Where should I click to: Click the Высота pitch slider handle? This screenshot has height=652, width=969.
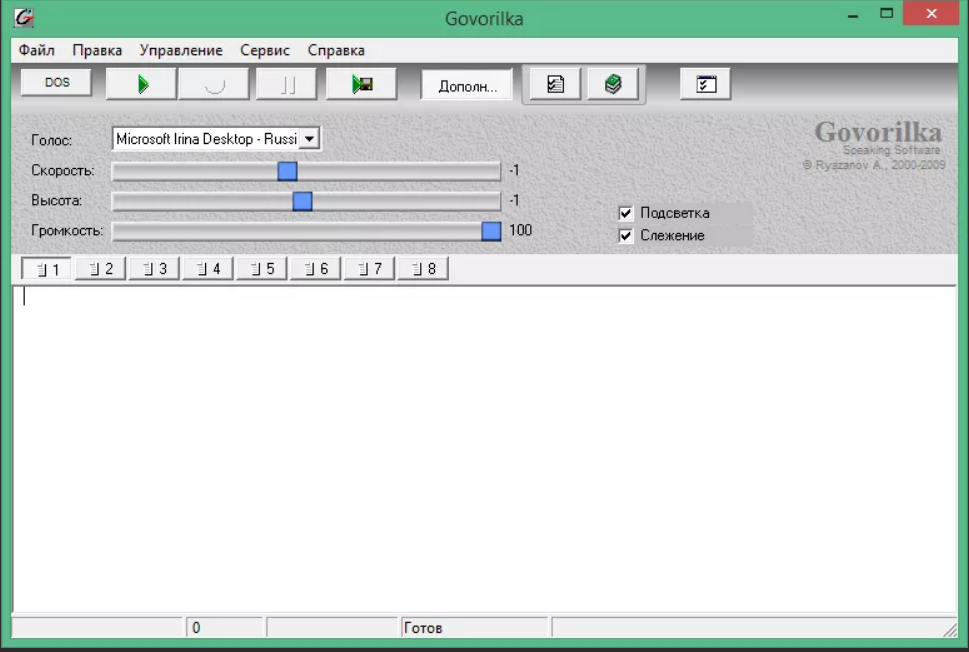coord(302,201)
